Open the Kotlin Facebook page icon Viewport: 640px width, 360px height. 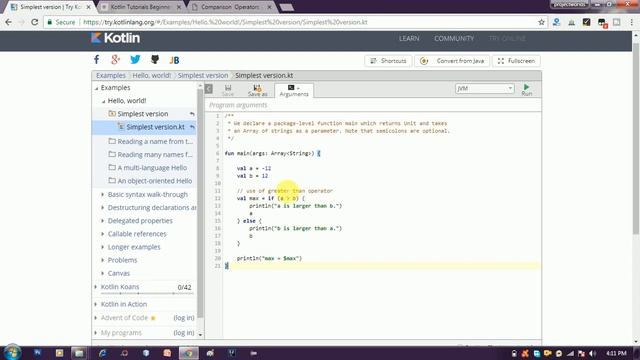tap(96, 60)
